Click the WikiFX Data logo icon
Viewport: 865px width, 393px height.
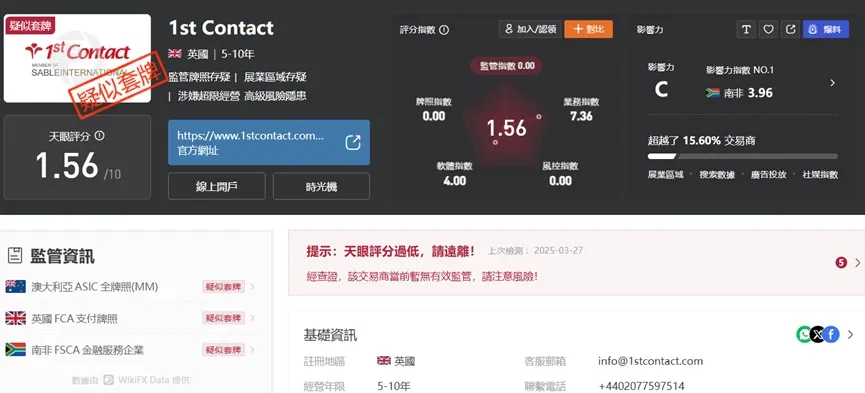(x=109, y=380)
